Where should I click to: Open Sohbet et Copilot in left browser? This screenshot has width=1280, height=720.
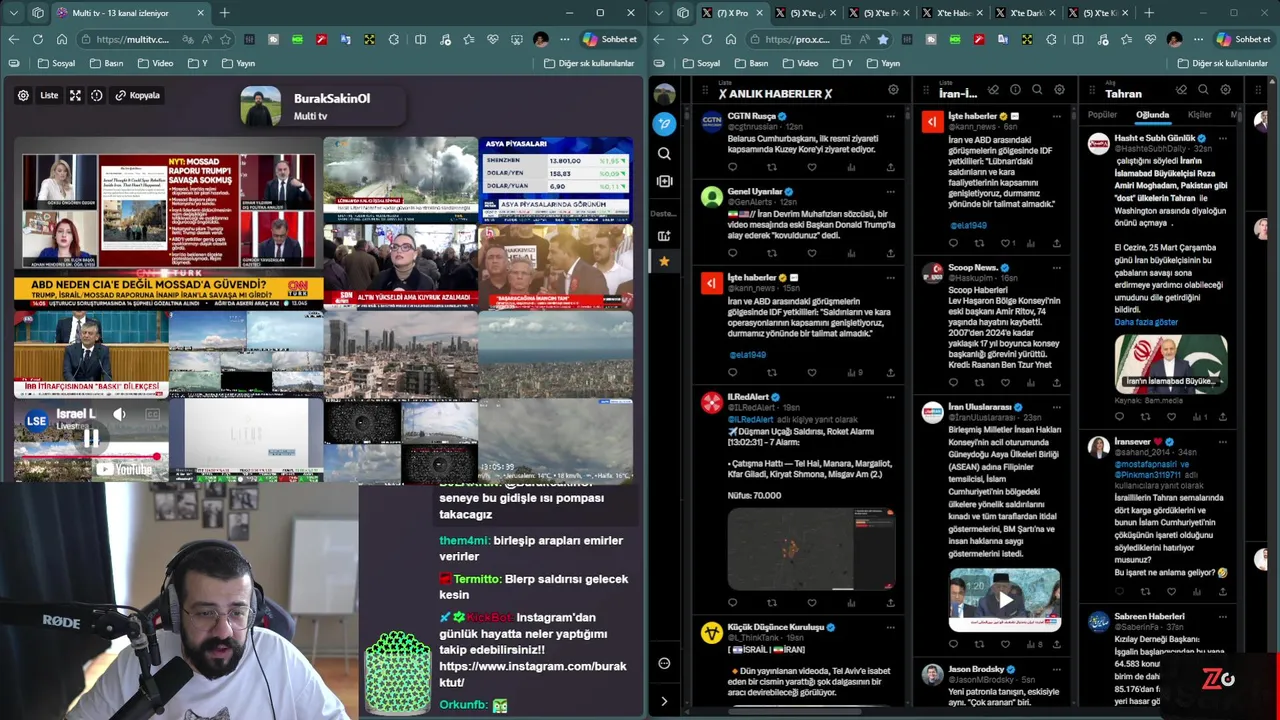click(x=610, y=39)
